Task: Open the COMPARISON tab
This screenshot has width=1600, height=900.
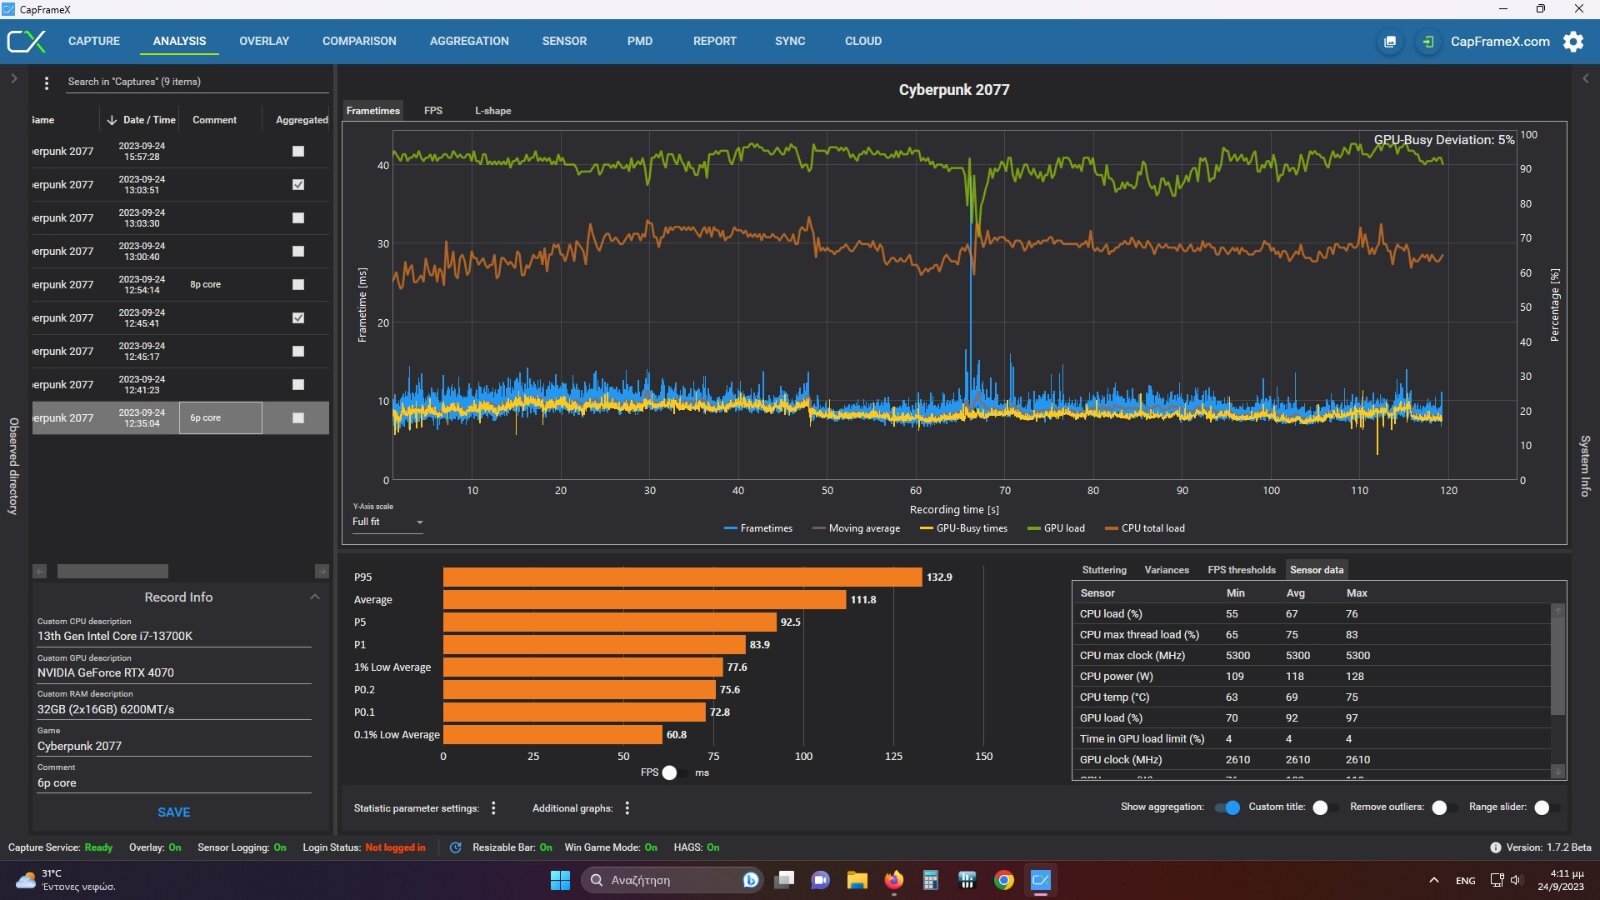Action: (359, 41)
